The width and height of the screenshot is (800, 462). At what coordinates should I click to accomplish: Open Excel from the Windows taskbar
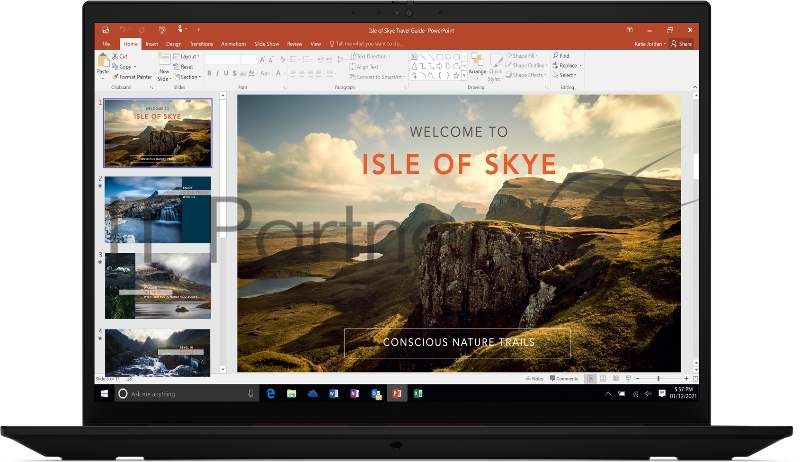(x=418, y=394)
